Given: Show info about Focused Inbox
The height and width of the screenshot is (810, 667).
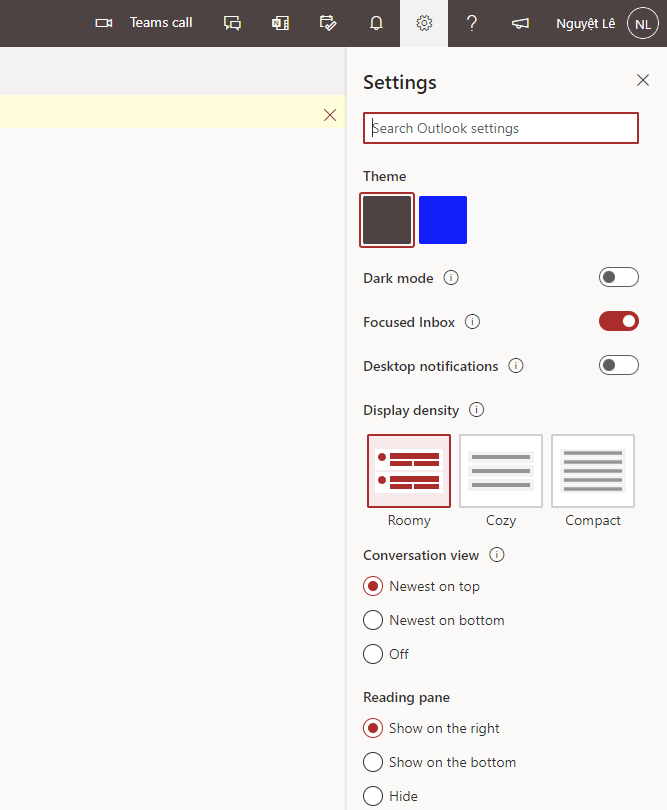Looking at the screenshot, I should tap(472, 322).
